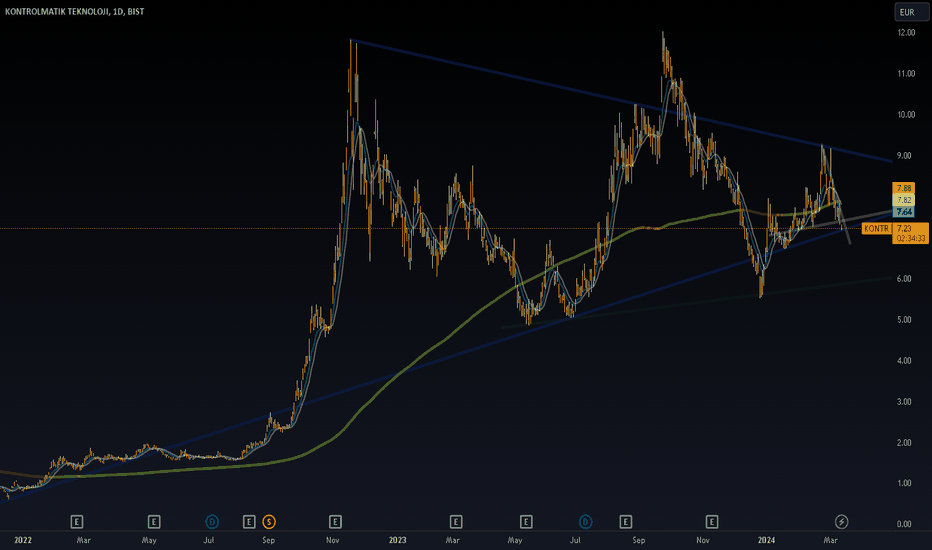Click the Mar label right of 2023

pos(452,540)
